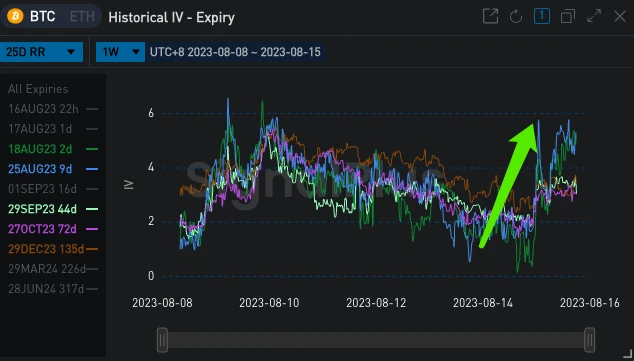Switch to the ETH tab
Viewport: 634px width, 361px height.
tap(82, 17)
